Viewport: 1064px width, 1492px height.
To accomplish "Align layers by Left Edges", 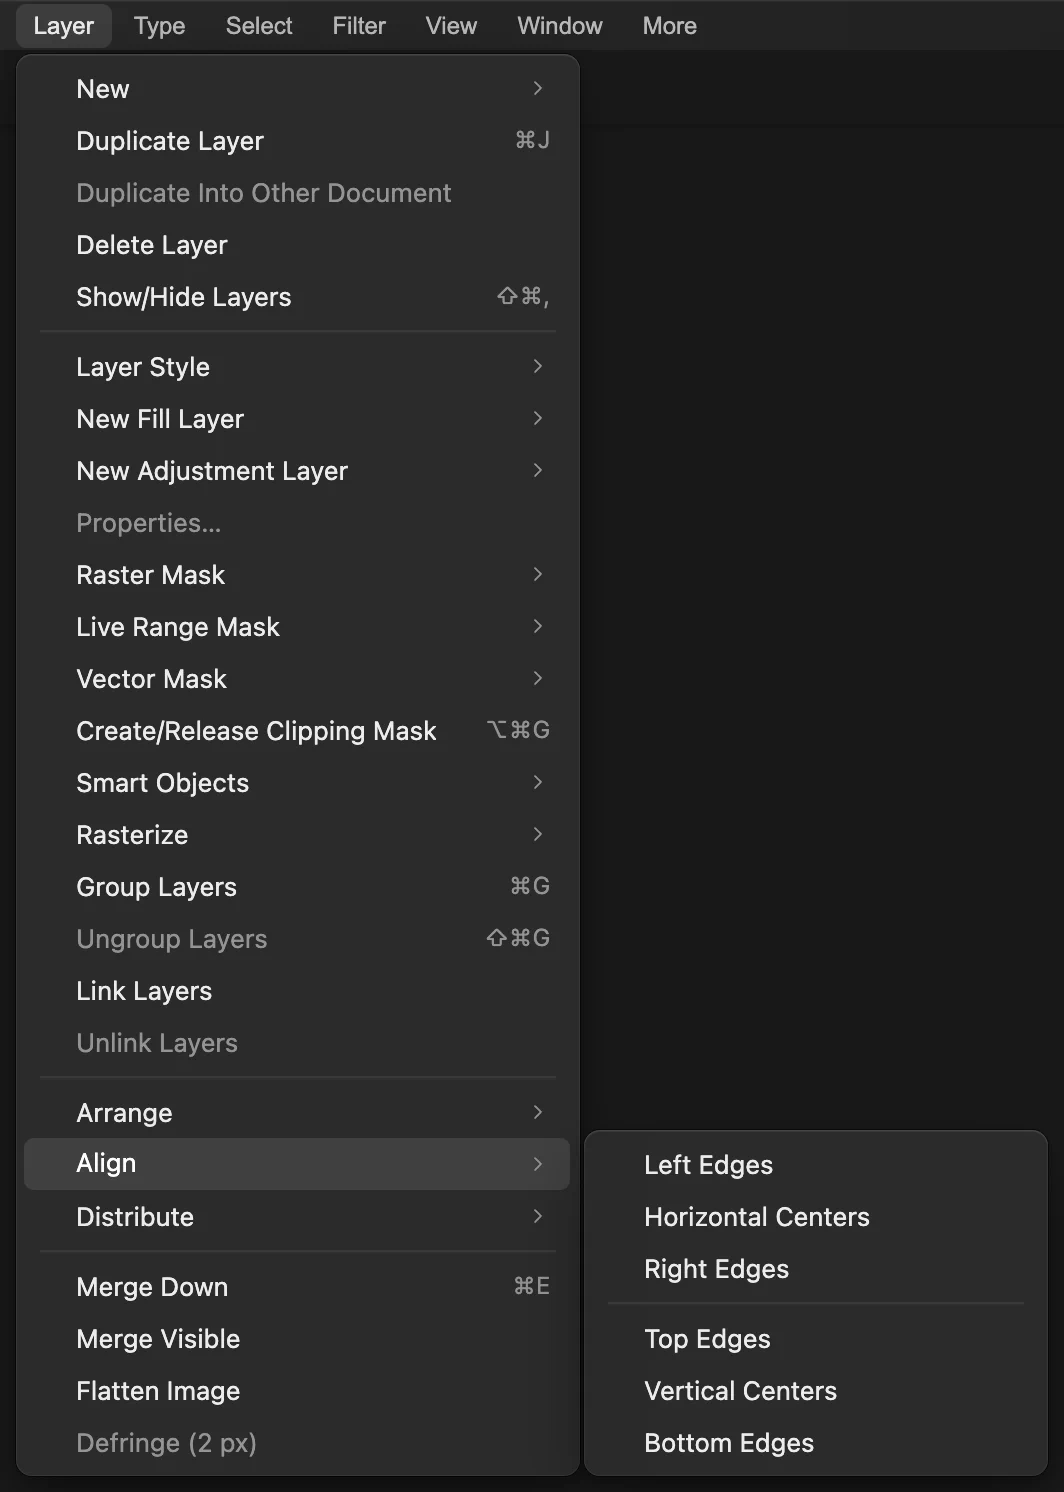I will [815, 1165].
